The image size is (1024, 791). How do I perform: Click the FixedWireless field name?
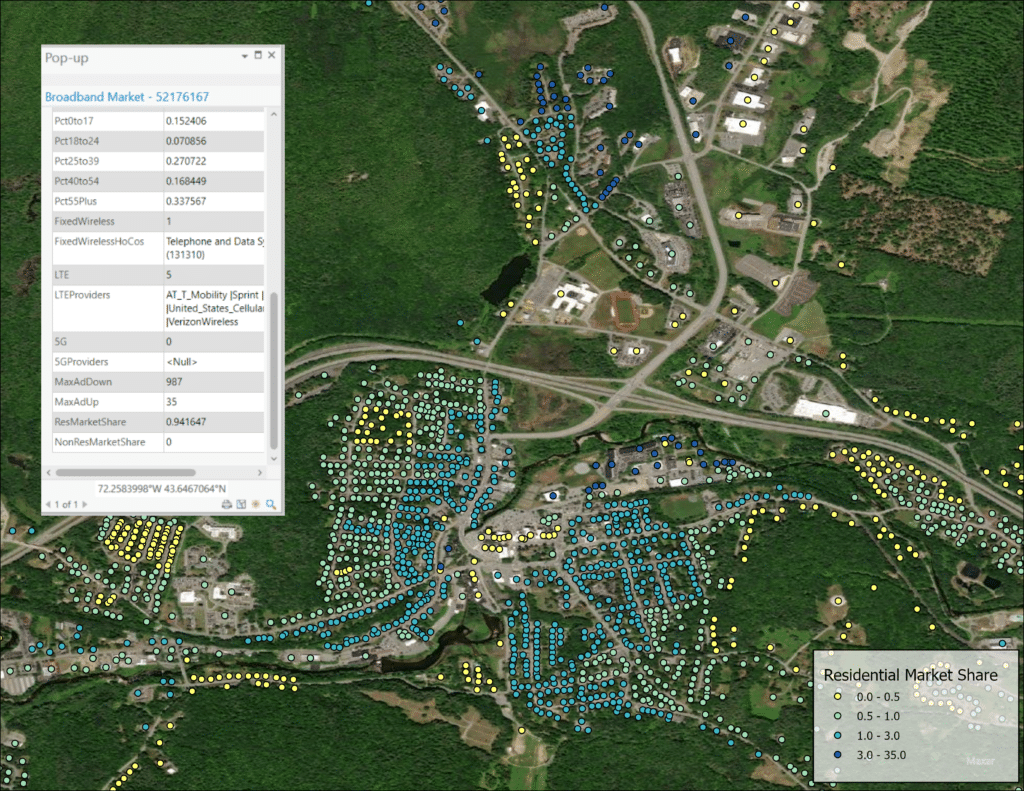click(84, 221)
